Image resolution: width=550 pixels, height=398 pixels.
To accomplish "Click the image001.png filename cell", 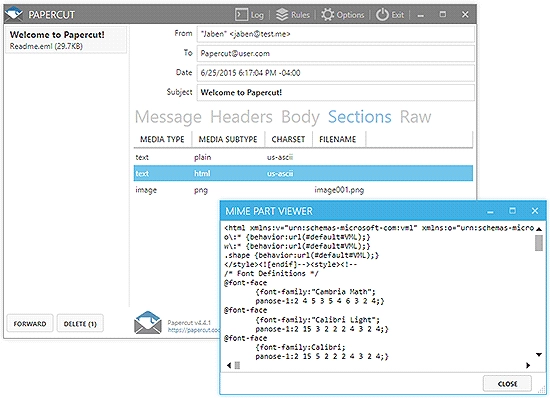I will pyautogui.click(x=339, y=190).
